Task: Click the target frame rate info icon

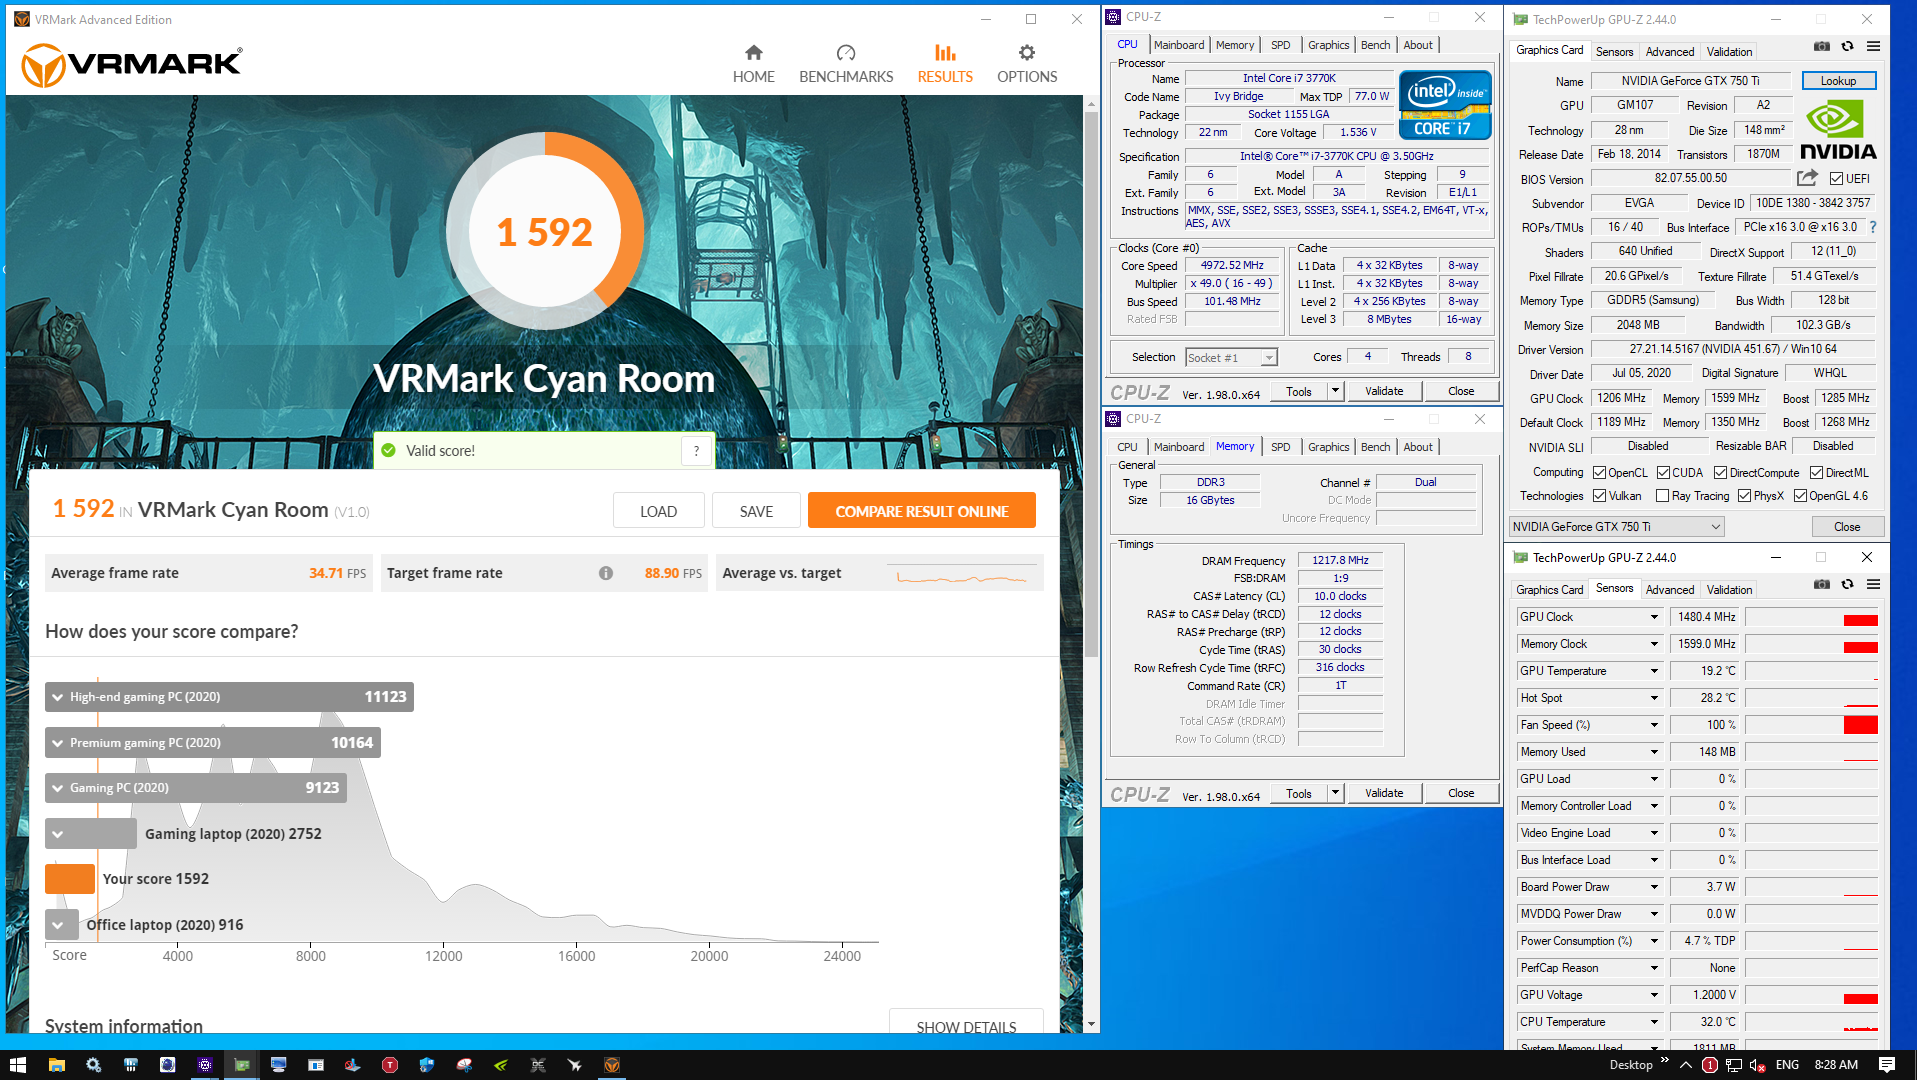Action: click(x=606, y=573)
